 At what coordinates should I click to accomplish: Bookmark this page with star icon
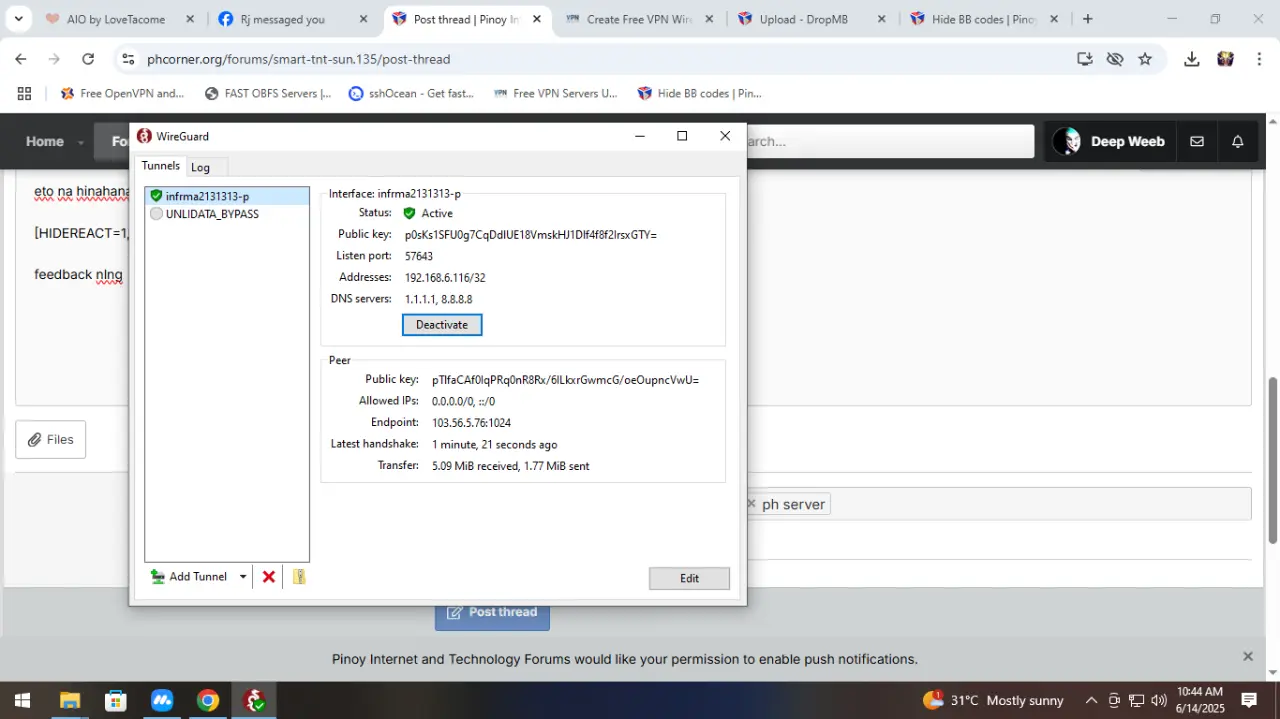pos(1145,59)
